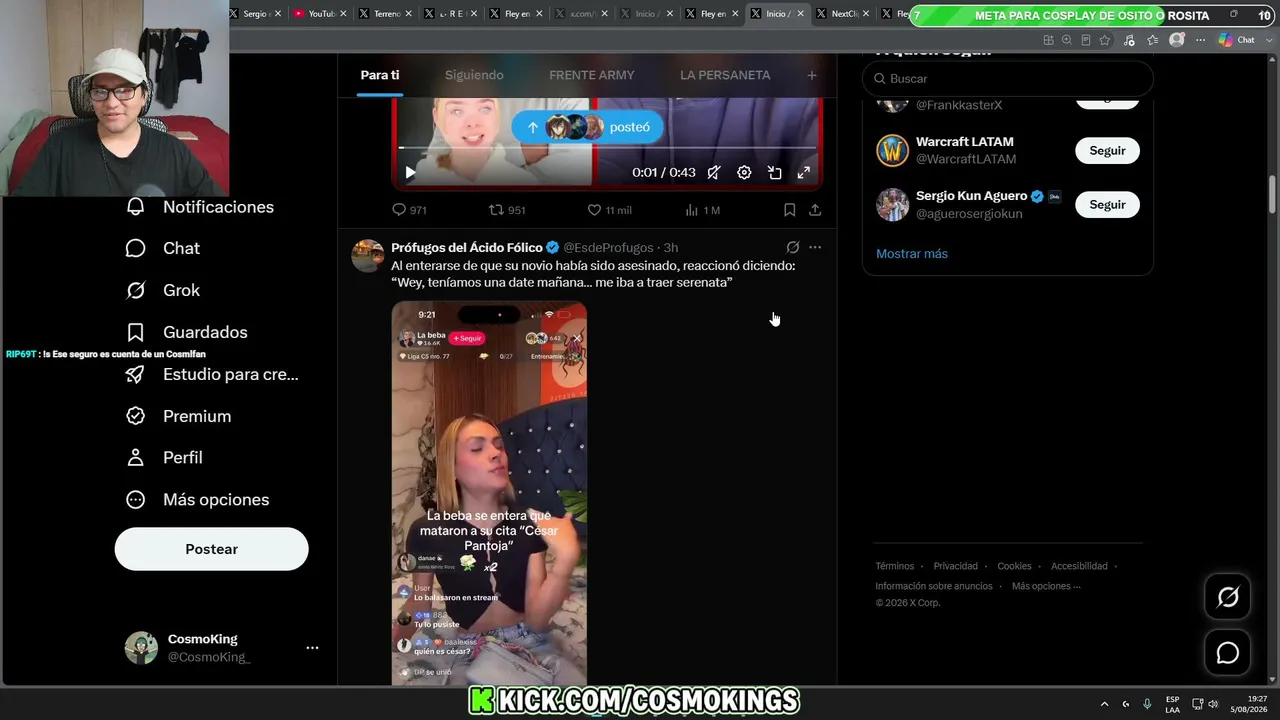The width and height of the screenshot is (1280, 720).
Task: Open Windows network icon in tray
Action: coord(1198,704)
